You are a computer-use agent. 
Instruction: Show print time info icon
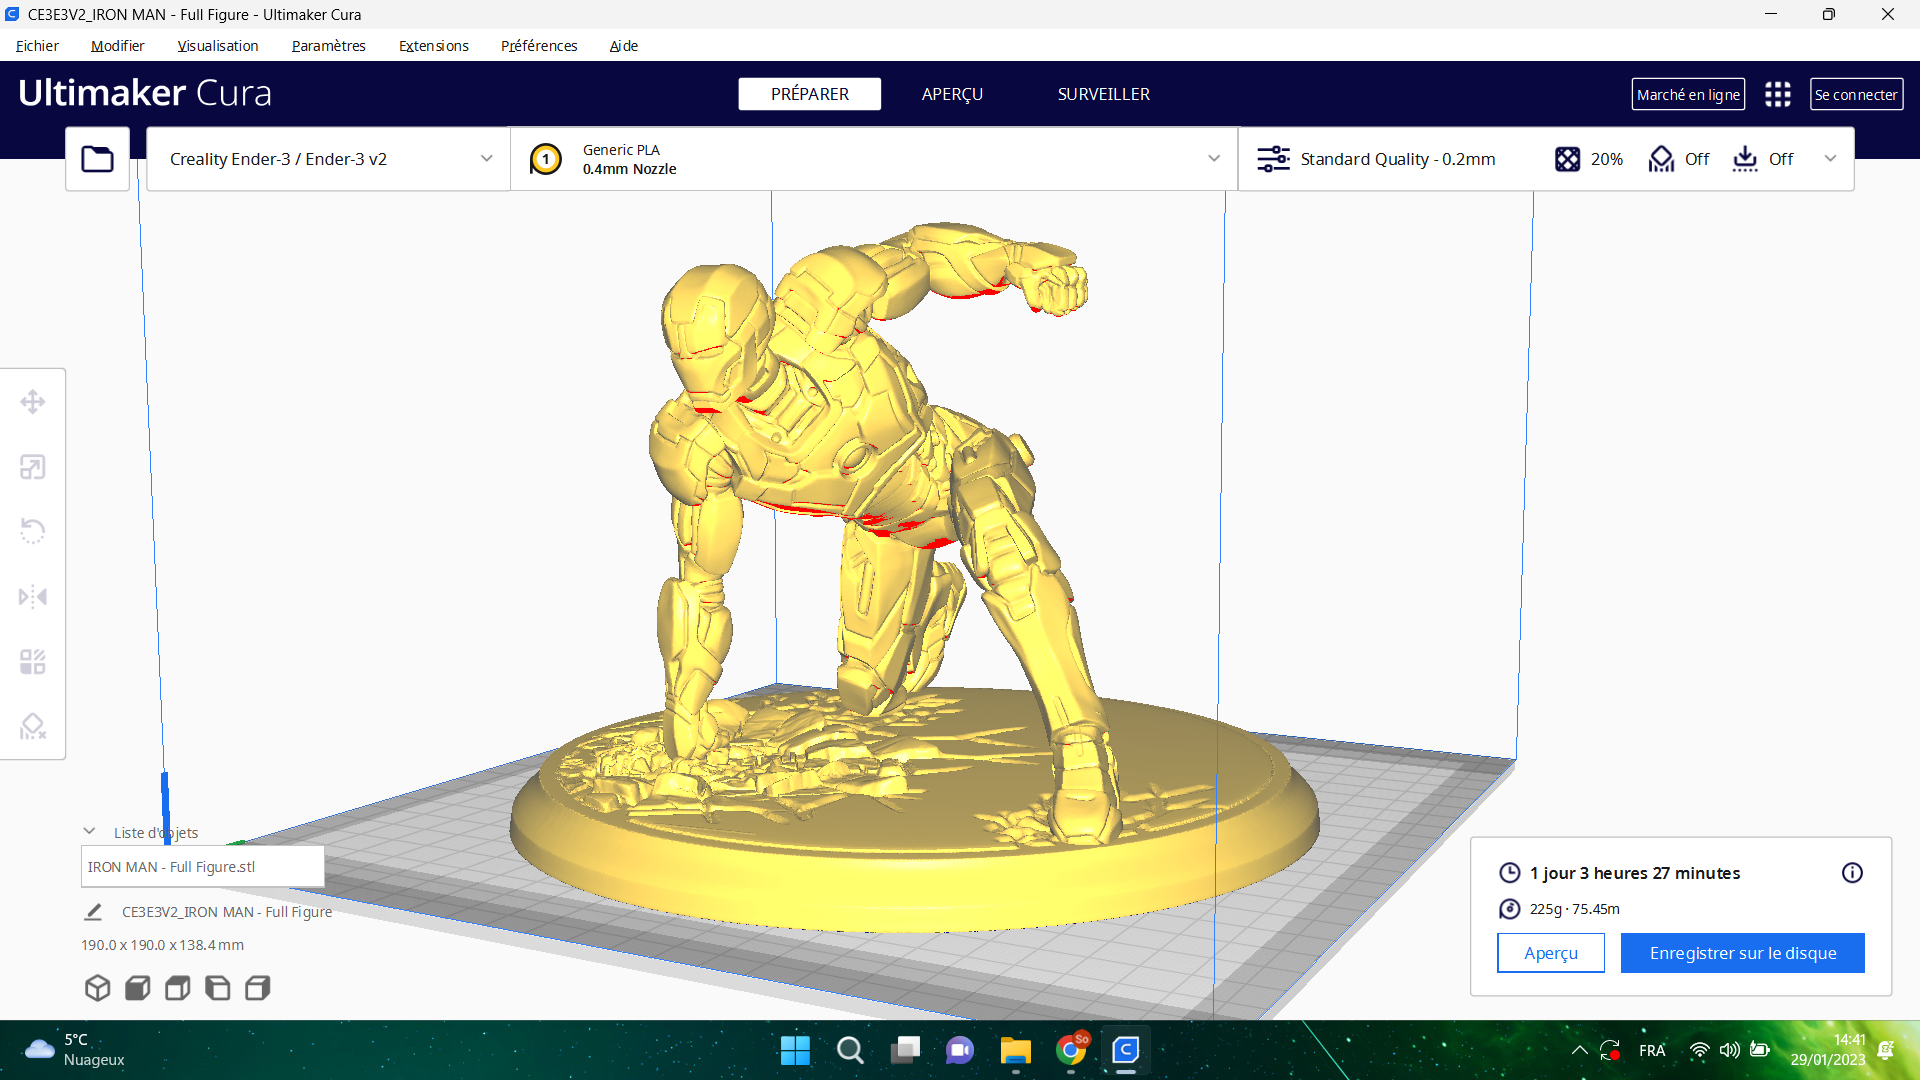pos(1852,873)
